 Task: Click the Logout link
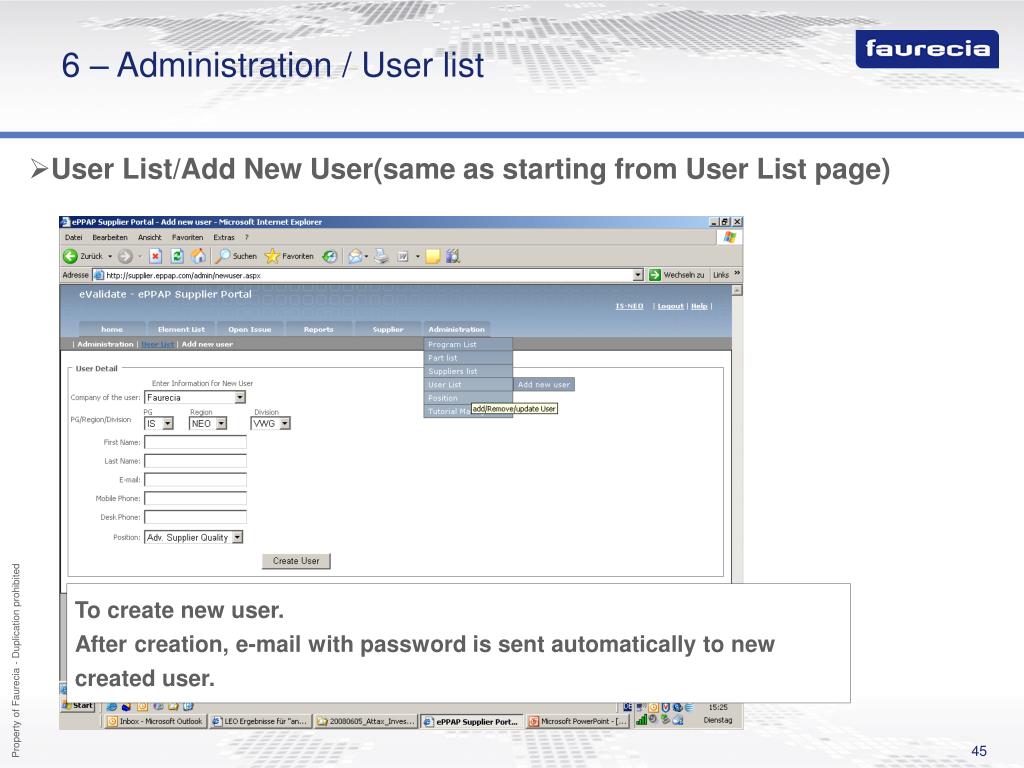click(x=671, y=306)
